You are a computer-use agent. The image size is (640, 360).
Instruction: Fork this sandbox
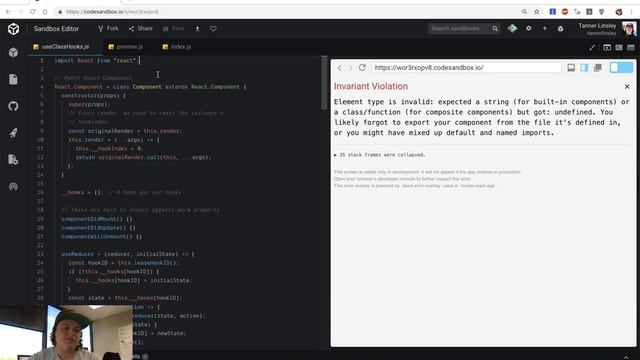point(108,29)
